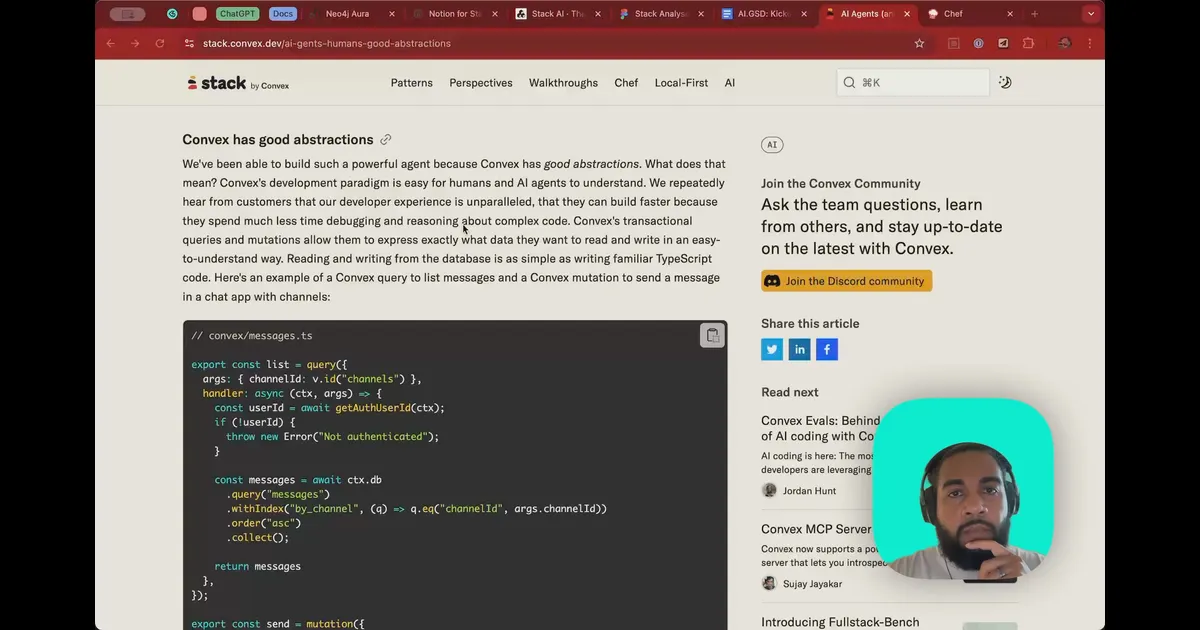
Task: Open search with the magnifier icon
Action: (849, 82)
